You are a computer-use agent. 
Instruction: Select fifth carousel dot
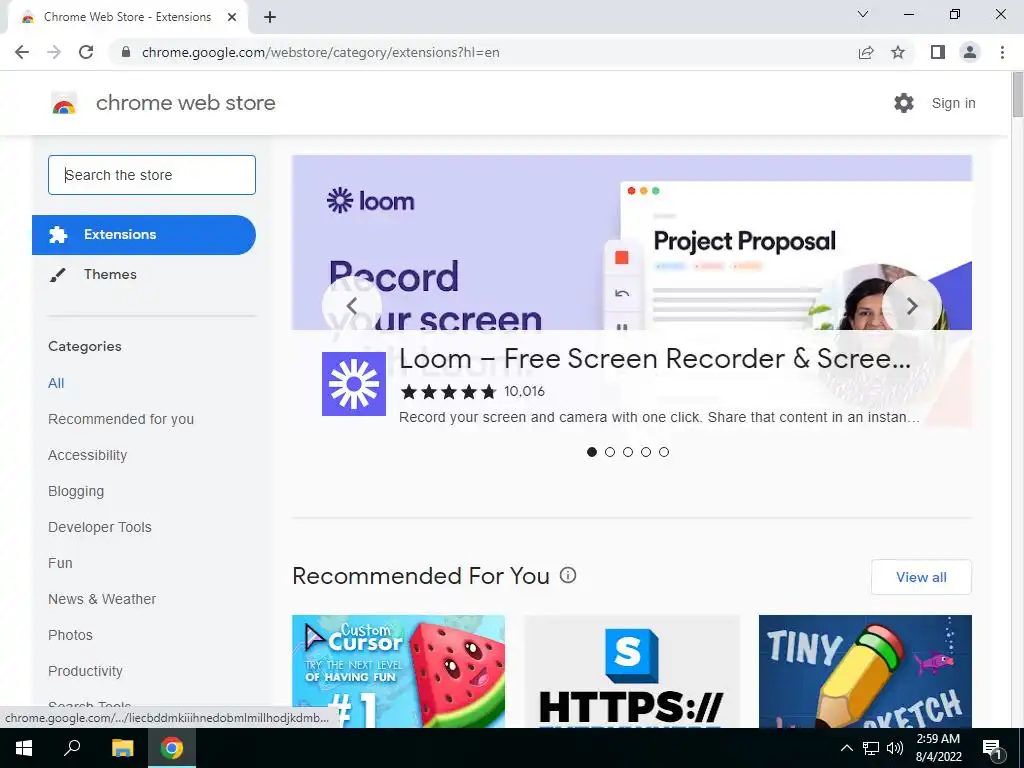click(664, 452)
